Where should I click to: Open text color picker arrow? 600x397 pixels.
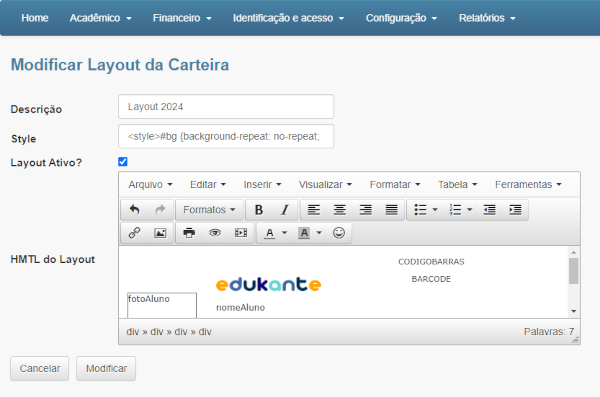coord(285,233)
